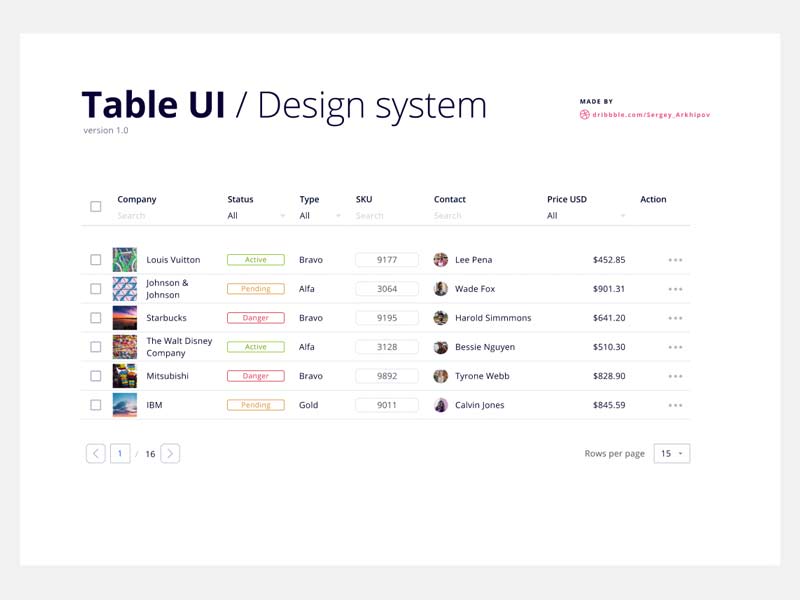
Task: Click Mitsubishi thumbnail image
Action: tap(124, 376)
